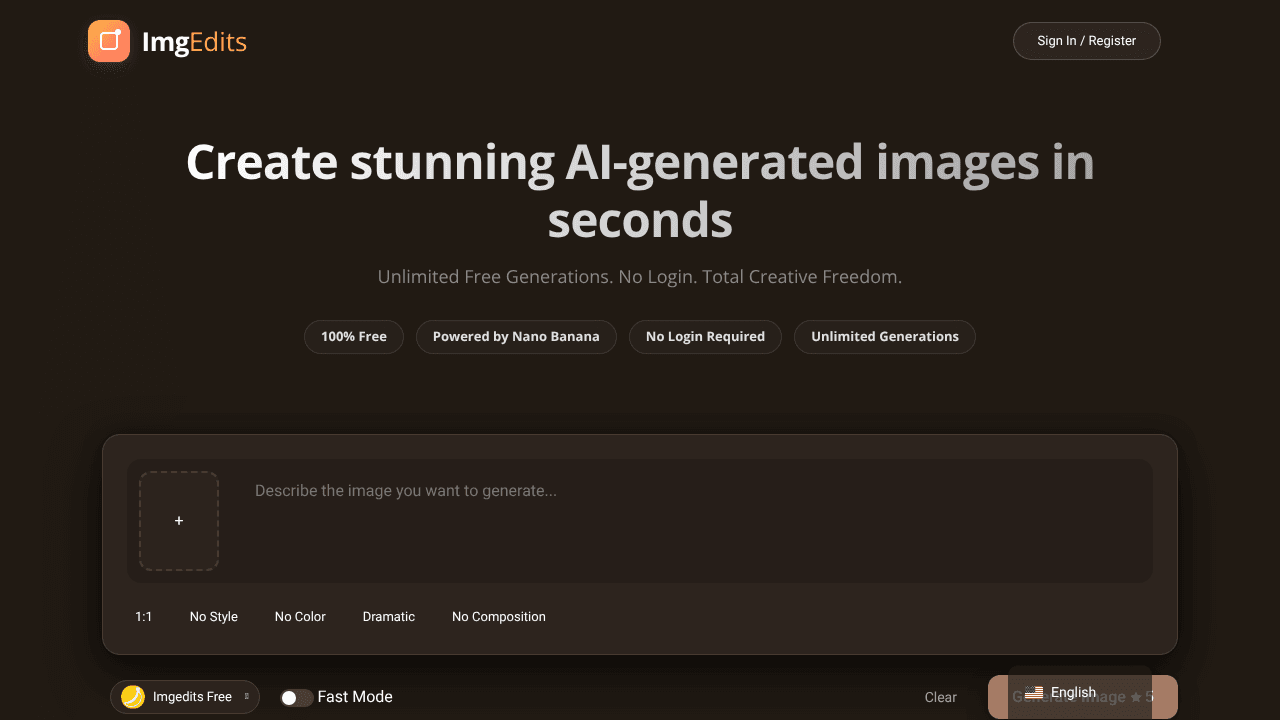
Task: Click the ImgEdits logo icon
Action: 109,41
